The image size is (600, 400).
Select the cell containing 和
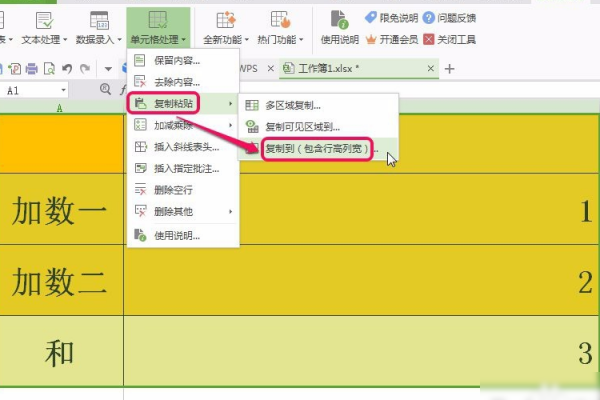(61, 351)
